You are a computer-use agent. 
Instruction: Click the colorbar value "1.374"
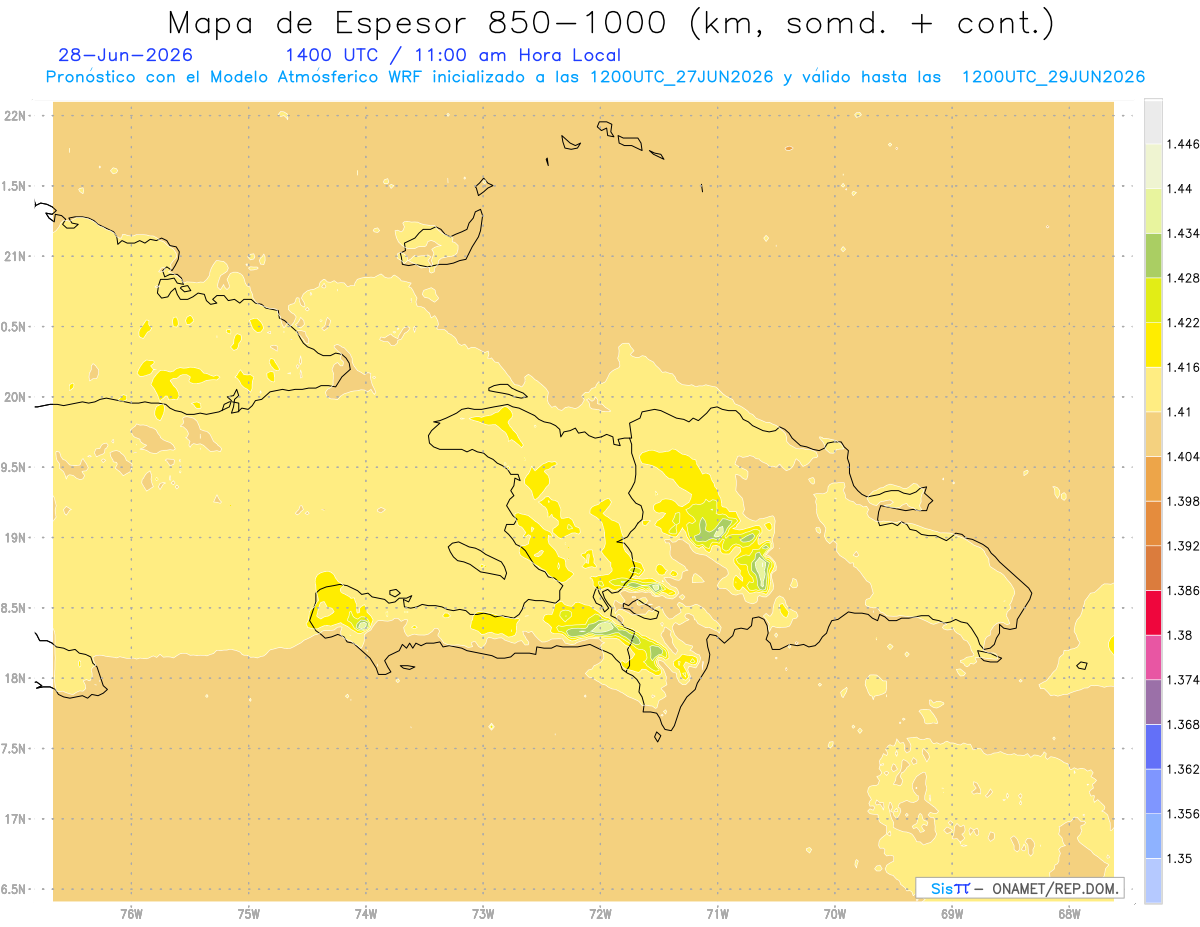coord(1183,680)
